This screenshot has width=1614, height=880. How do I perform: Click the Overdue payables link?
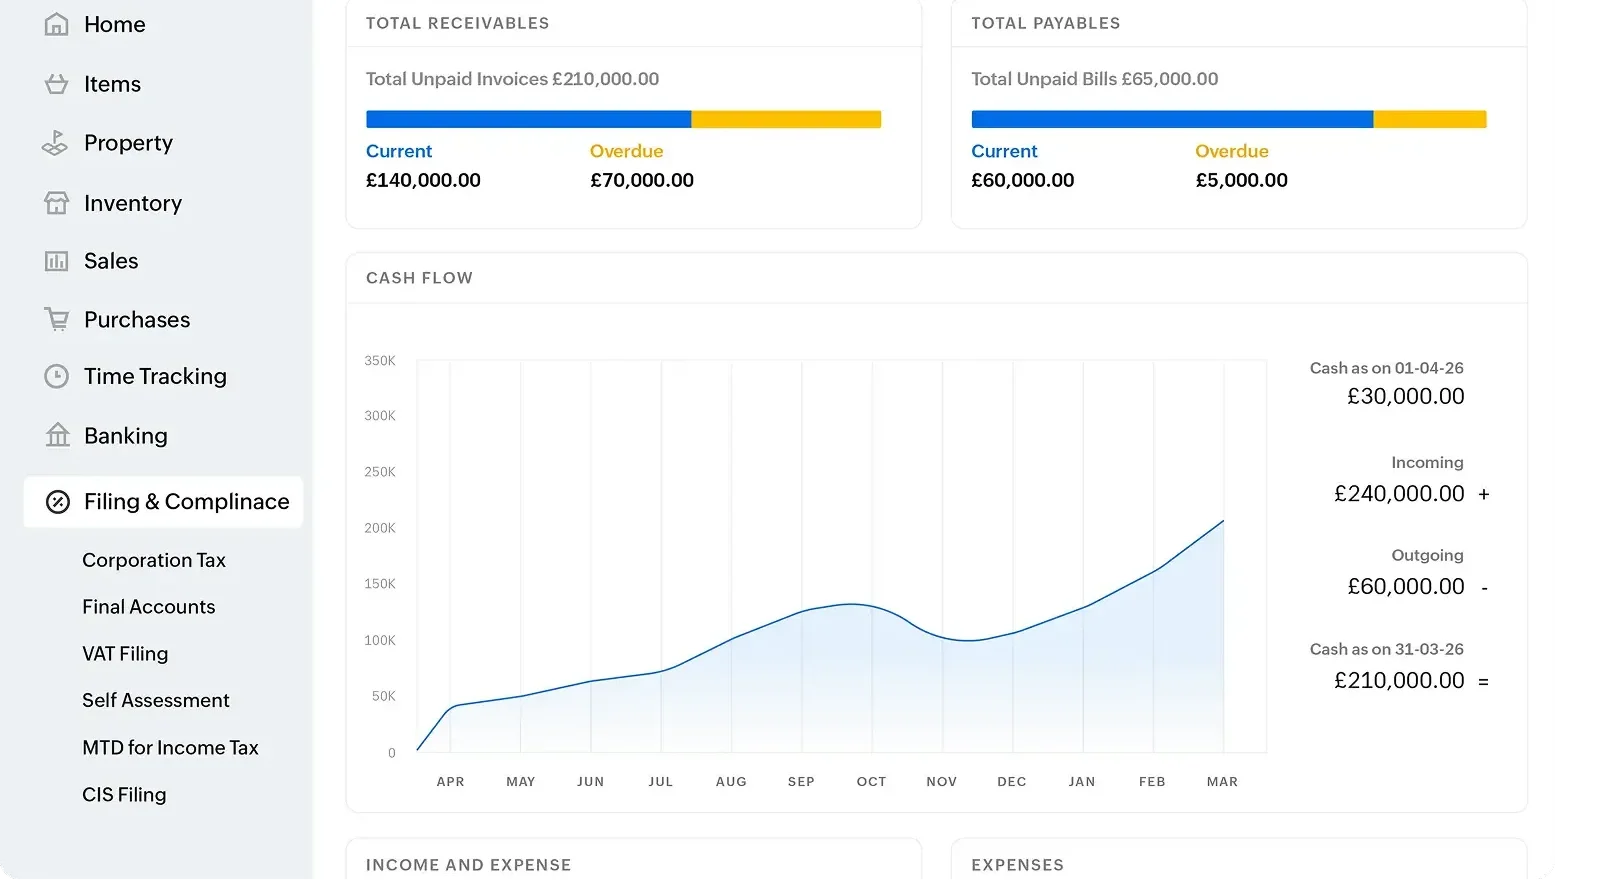(x=1232, y=151)
